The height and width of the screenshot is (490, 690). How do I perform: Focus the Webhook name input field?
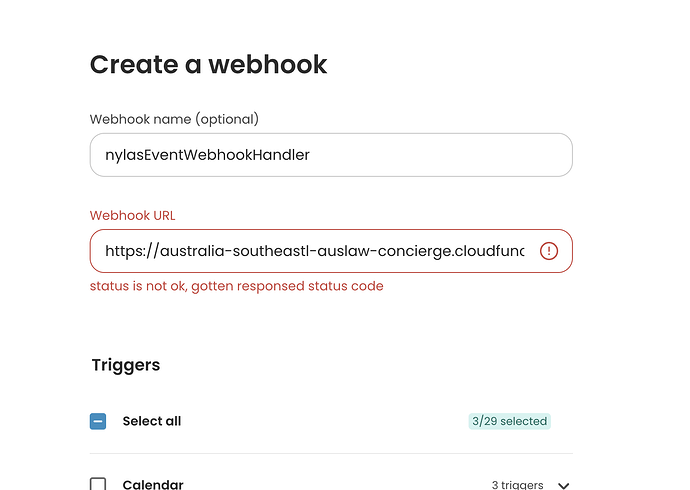[331, 155]
